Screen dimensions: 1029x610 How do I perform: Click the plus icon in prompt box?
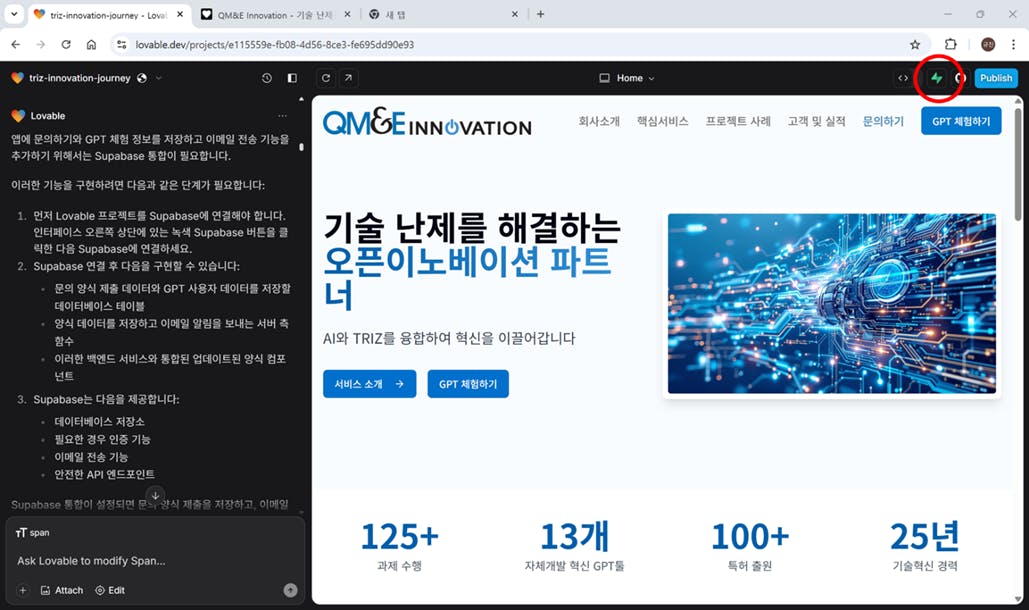(23, 590)
